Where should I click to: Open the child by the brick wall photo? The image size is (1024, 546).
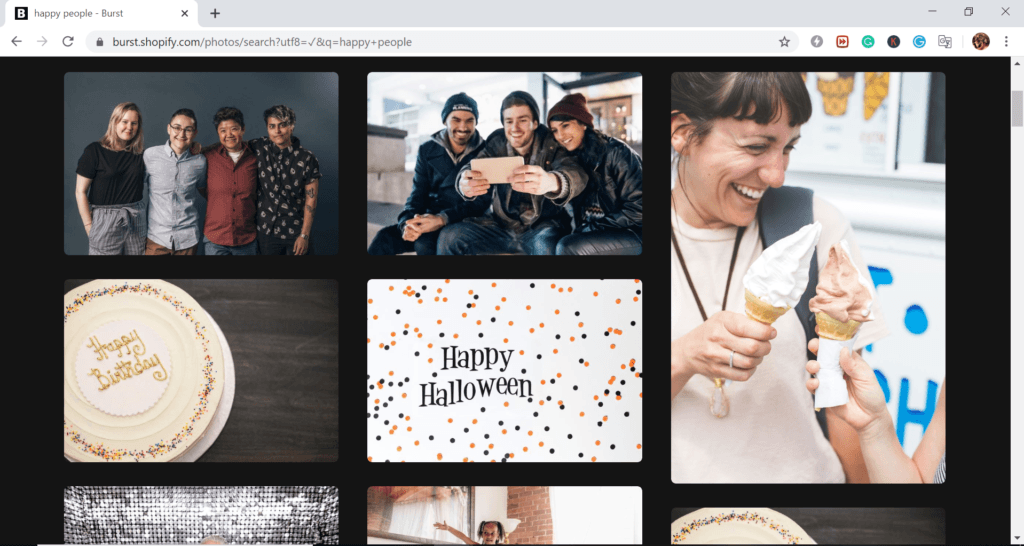click(504, 515)
